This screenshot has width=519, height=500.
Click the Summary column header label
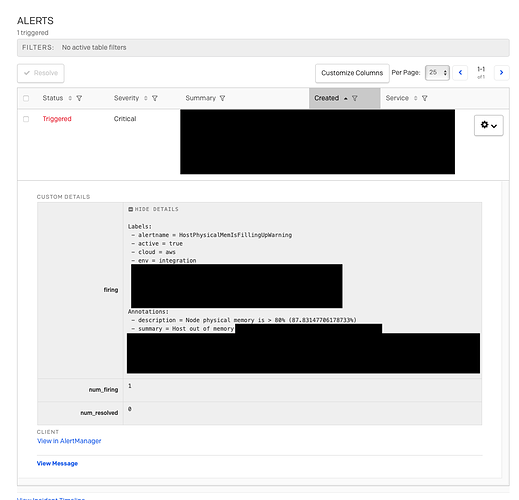click(x=201, y=98)
